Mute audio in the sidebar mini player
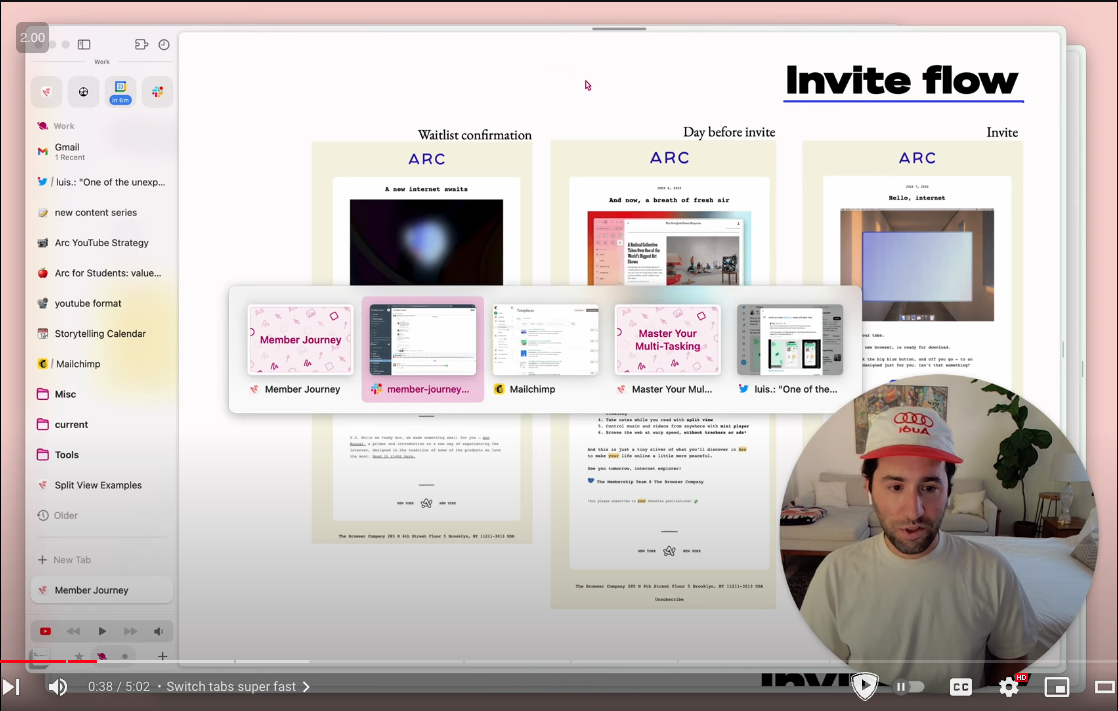Image resolution: width=1118 pixels, height=711 pixels. point(158,631)
